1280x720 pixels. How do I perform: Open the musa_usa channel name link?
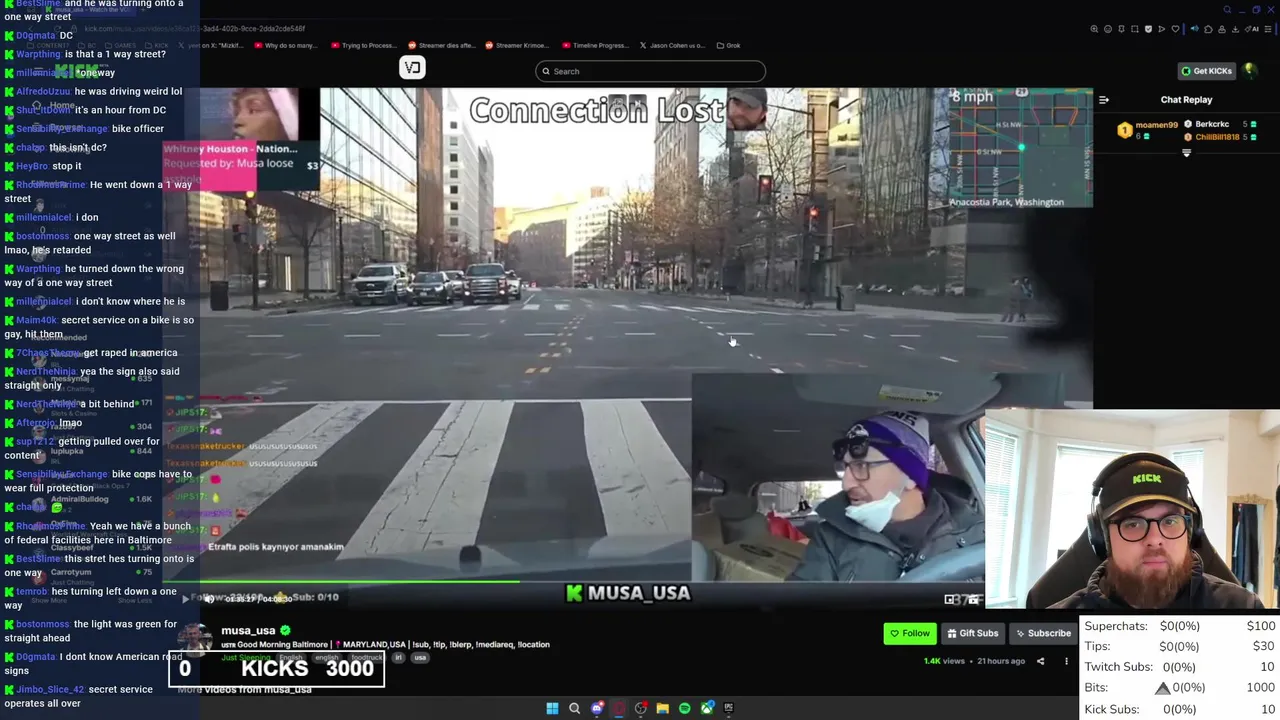(248, 631)
